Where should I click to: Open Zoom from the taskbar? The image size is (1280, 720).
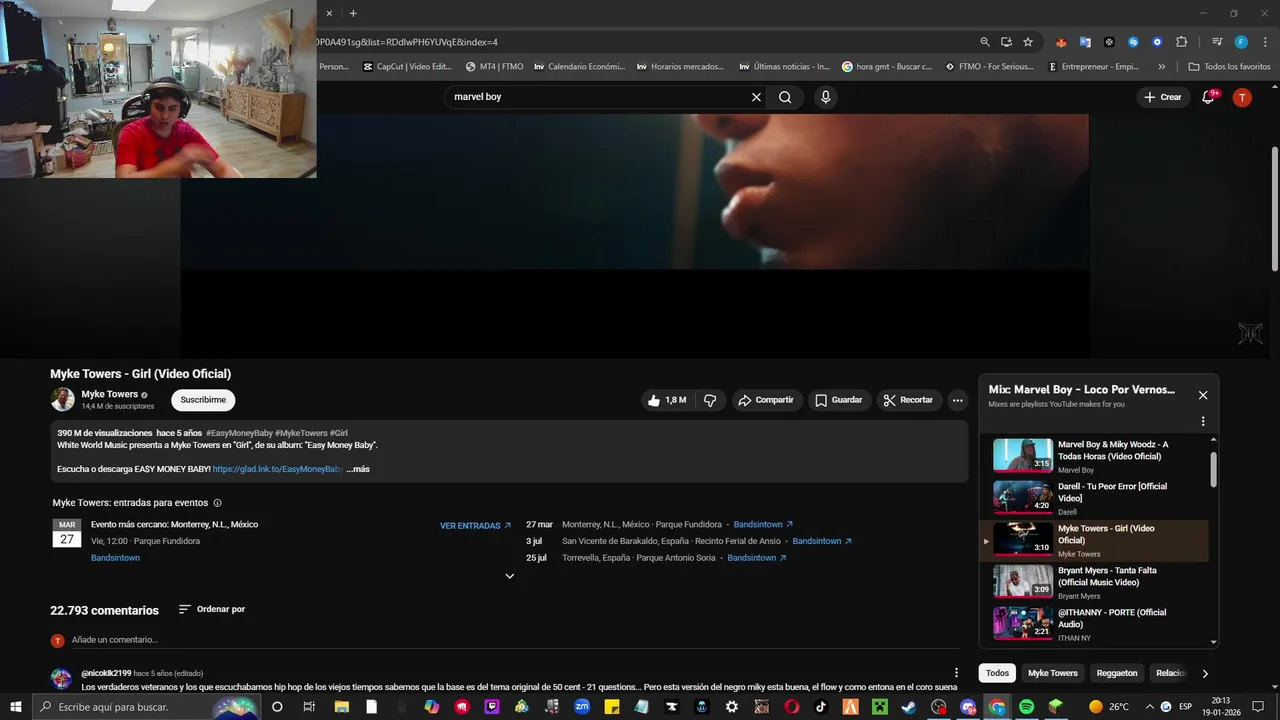tap(582, 707)
